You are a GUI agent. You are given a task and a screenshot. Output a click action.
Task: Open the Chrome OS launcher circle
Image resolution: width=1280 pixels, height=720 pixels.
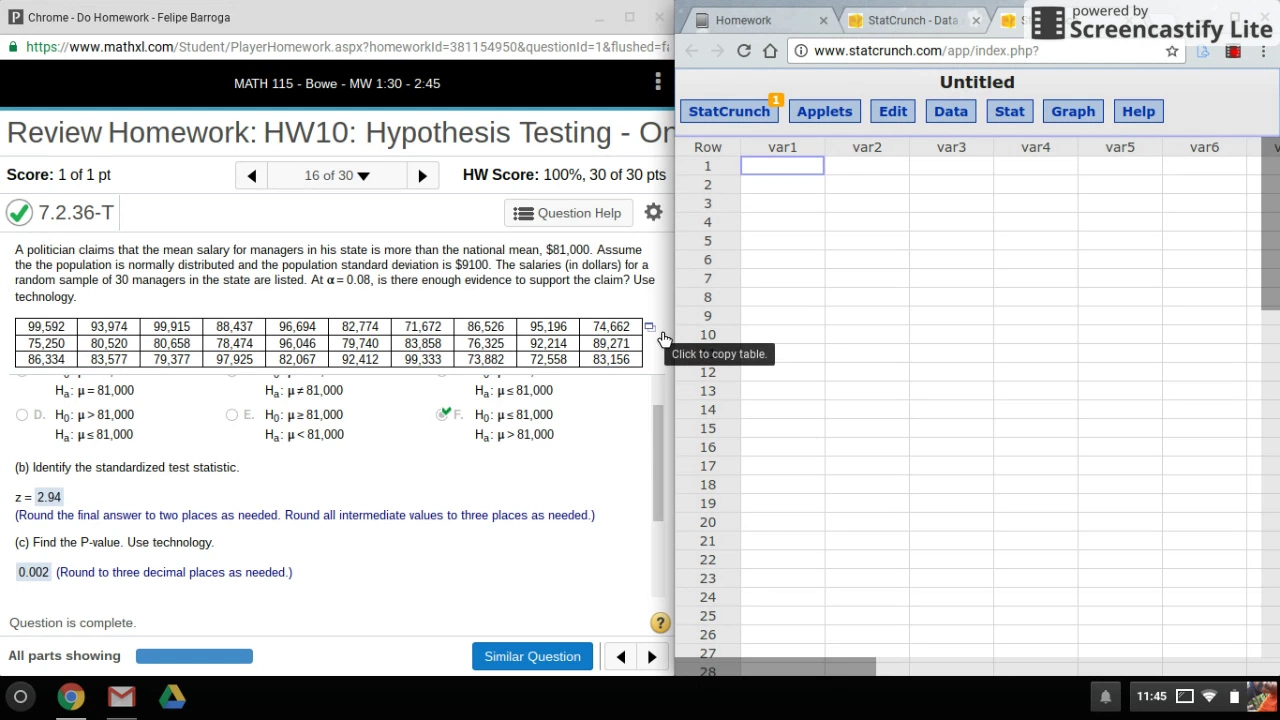pos(20,697)
